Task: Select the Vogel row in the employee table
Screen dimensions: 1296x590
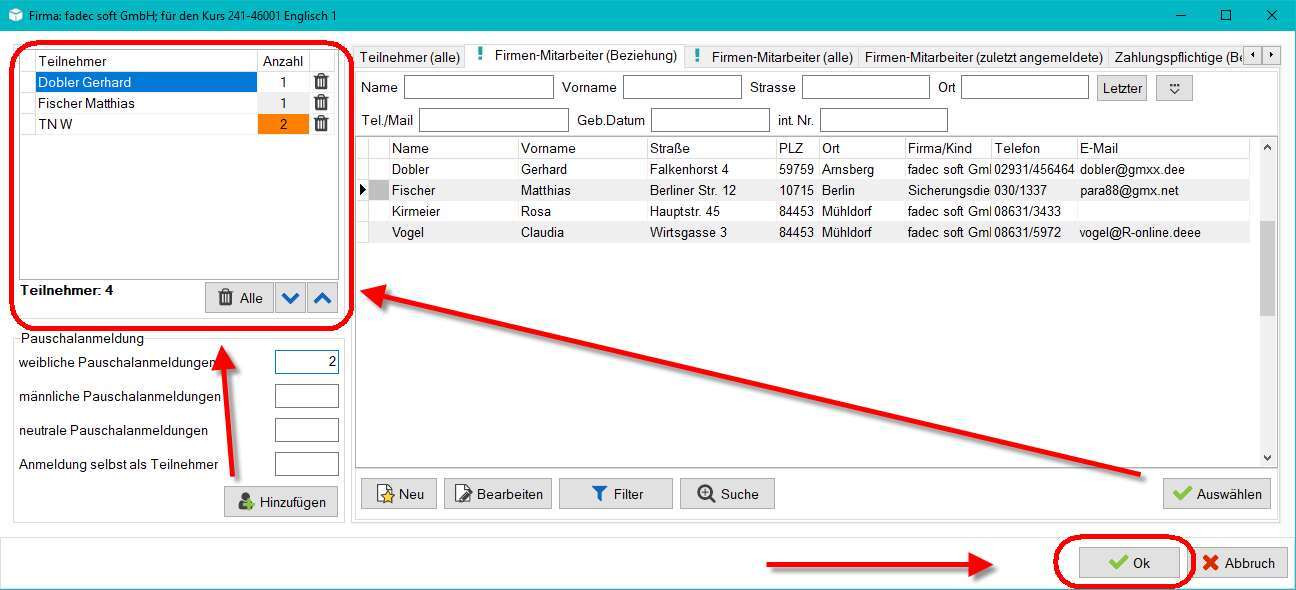Action: click(x=804, y=232)
